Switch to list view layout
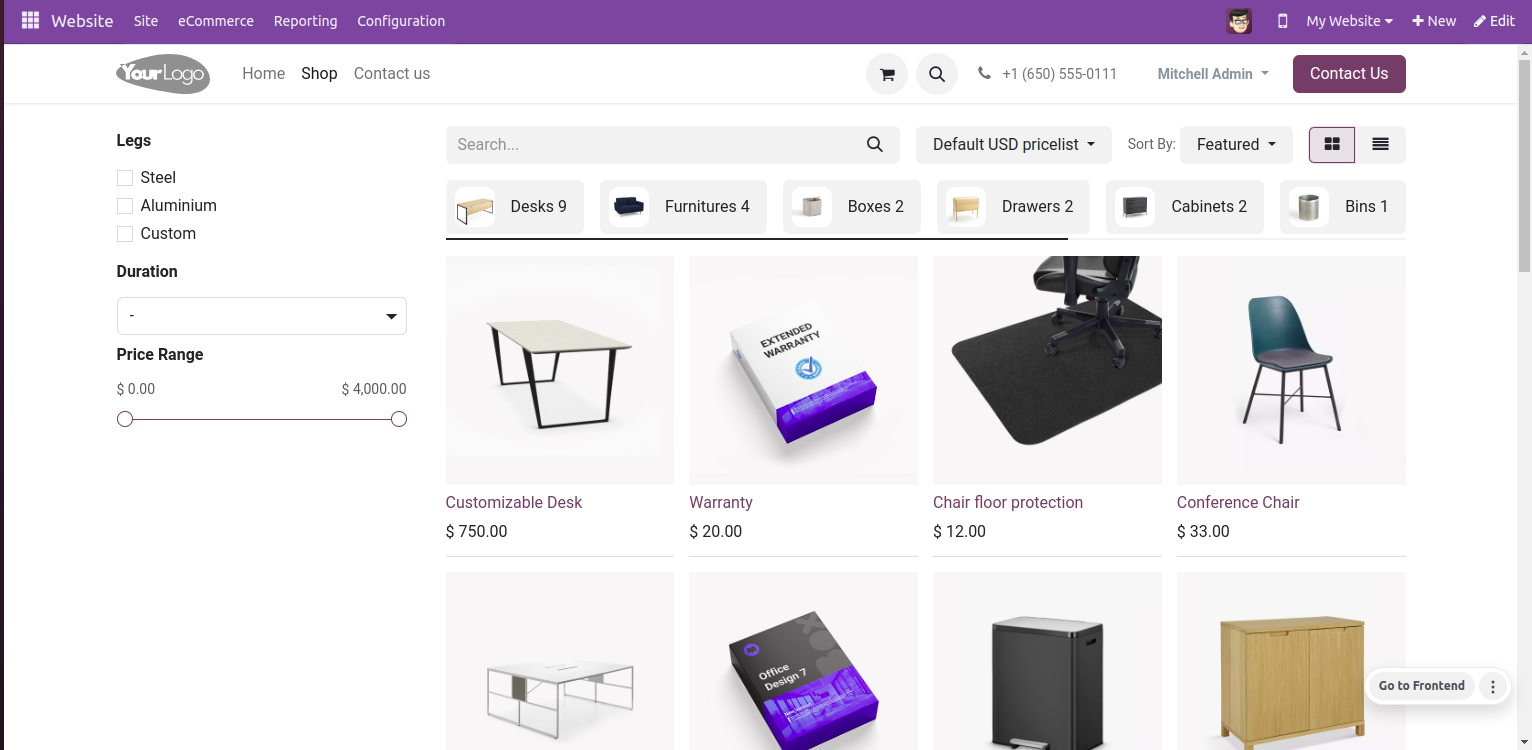 [1380, 144]
